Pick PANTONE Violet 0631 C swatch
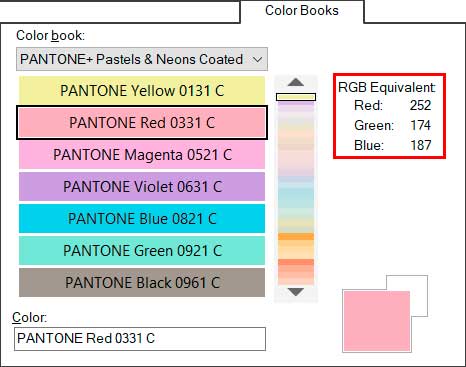Viewport: 466px width, 367px height. point(142,186)
